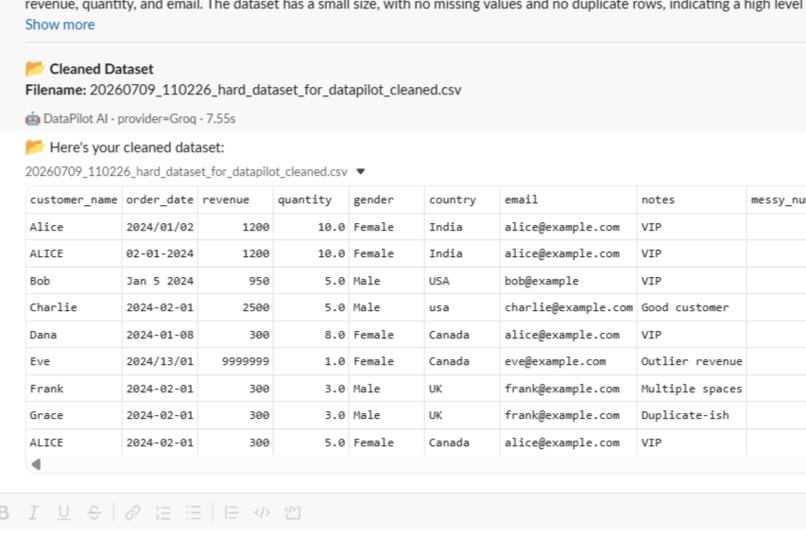Screen dimensions: 806x537
Task: Click the lowercase usa country cell
Action: 463,307
